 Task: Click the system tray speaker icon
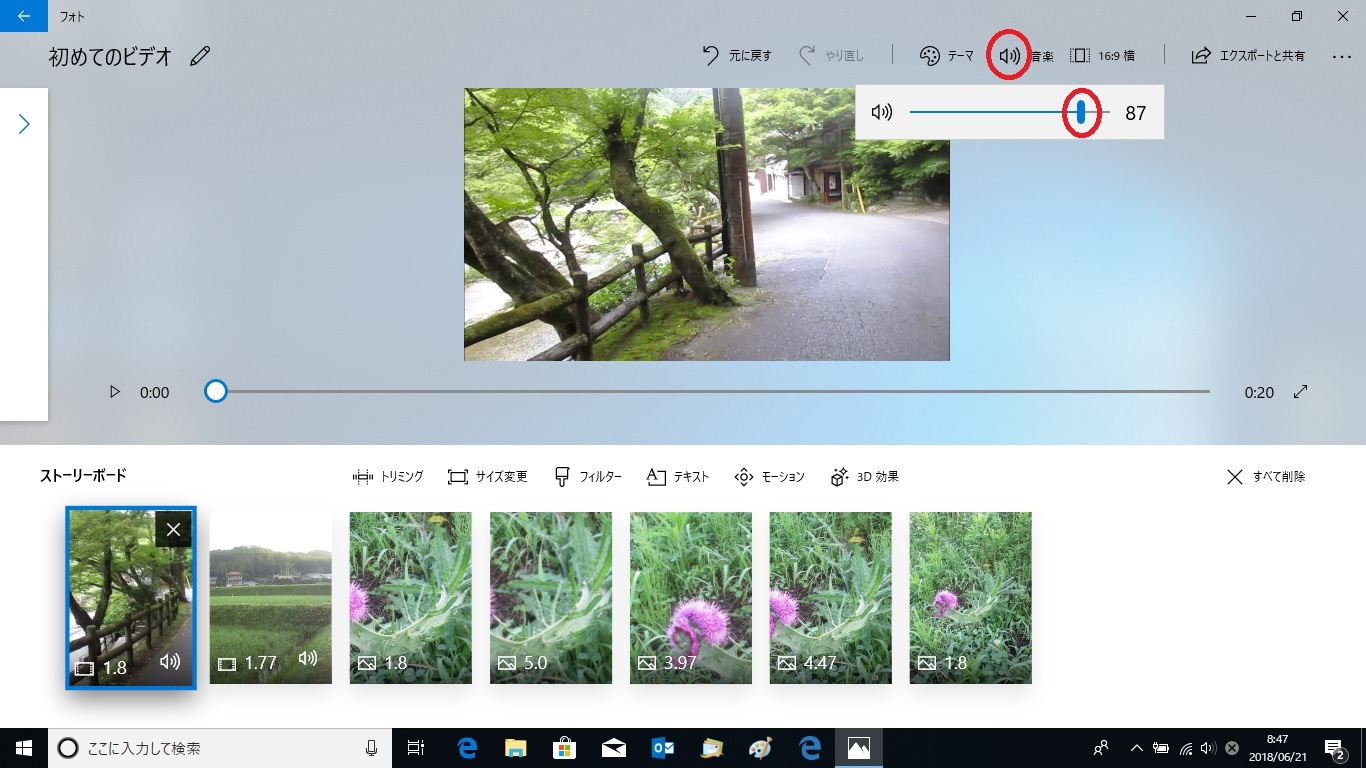pos(1208,748)
